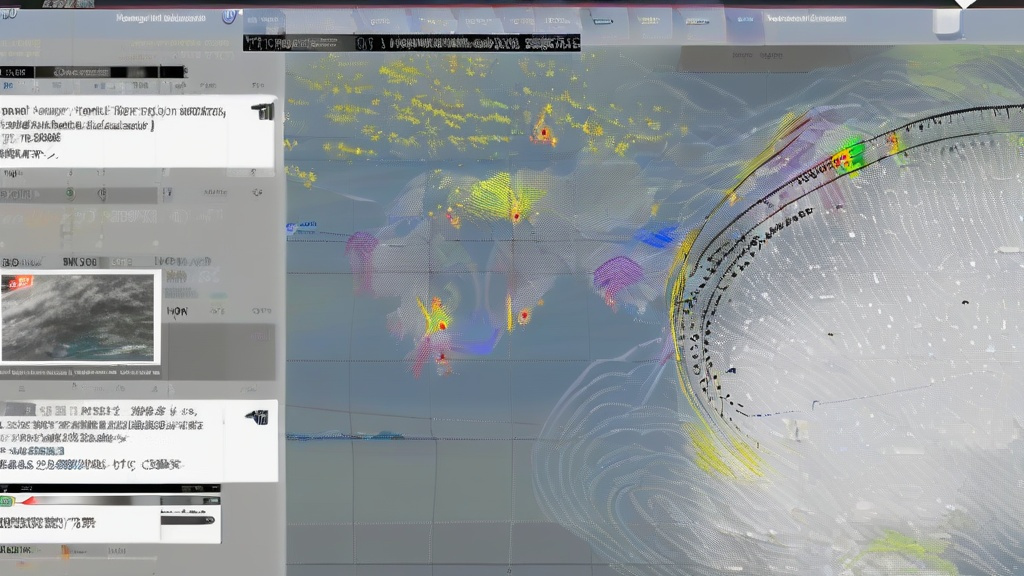Click the round blue icon in the left panel header
The image size is (1024, 576).
[x=229, y=17]
